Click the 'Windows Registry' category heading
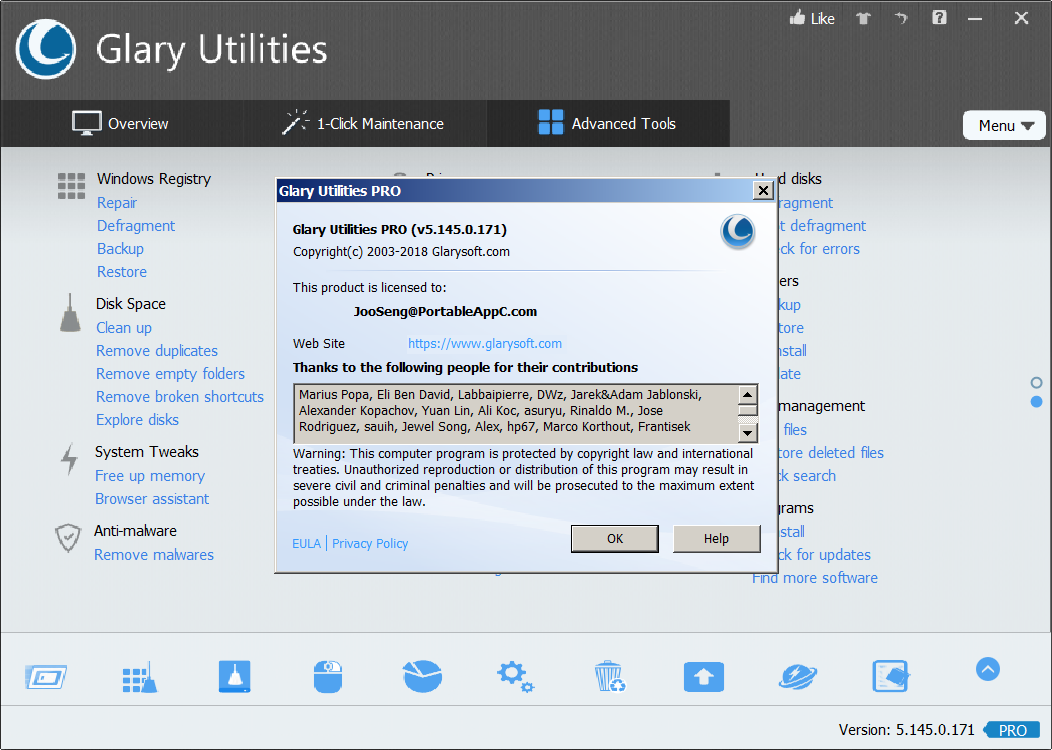 click(x=154, y=179)
